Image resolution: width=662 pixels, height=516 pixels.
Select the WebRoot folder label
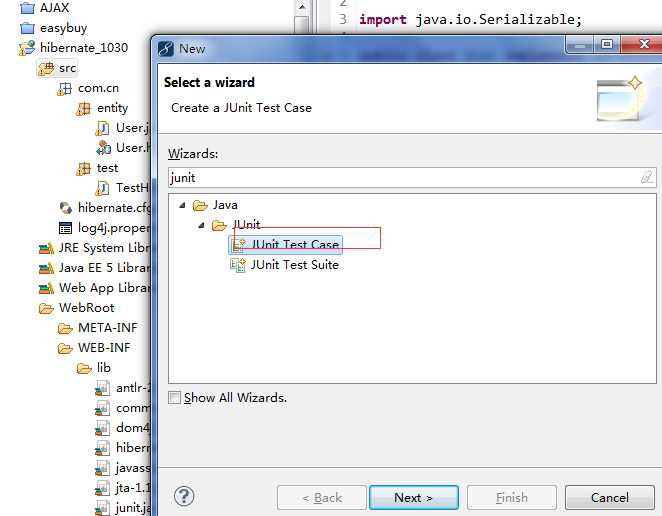tap(87, 308)
